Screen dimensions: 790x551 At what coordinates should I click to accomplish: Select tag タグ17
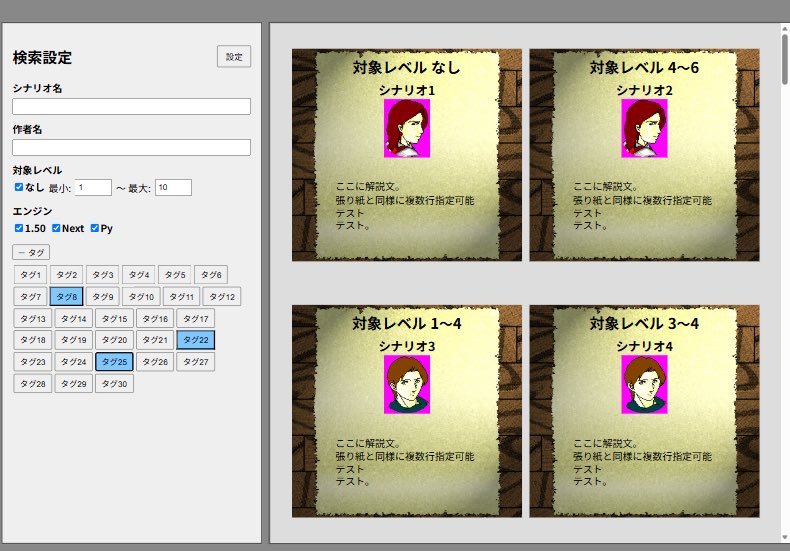coord(195,318)
